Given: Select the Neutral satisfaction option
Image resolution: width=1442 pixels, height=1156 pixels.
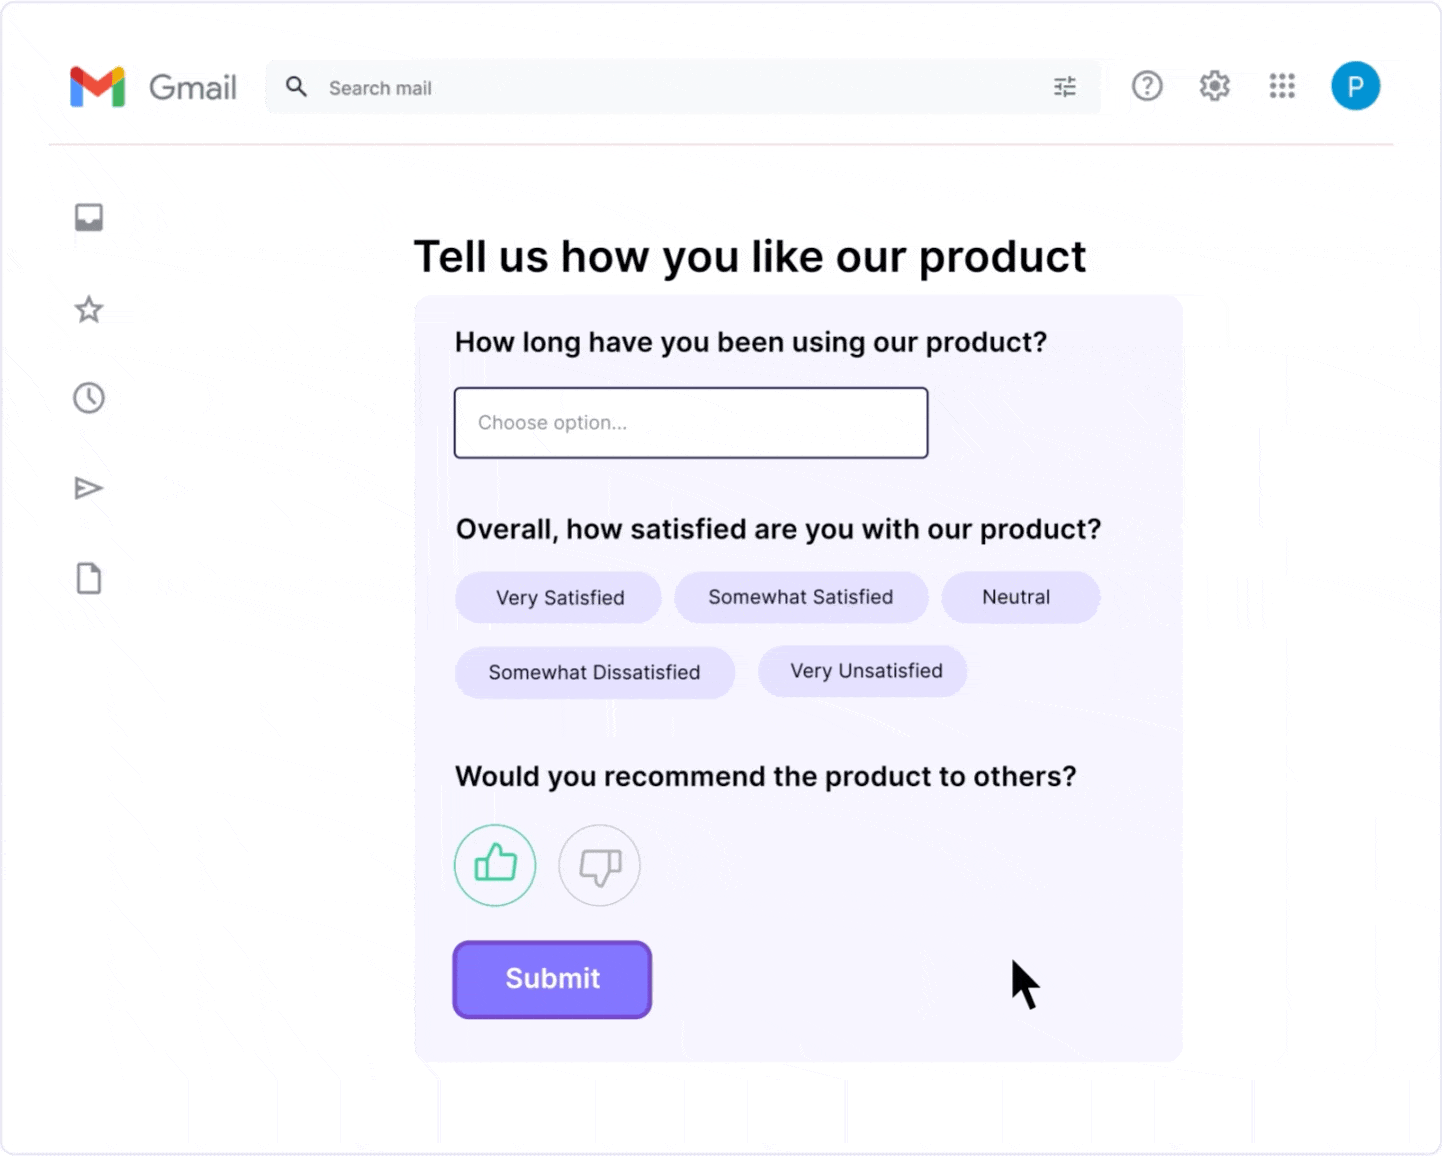Looking at the screenshot, I should pyautogui.click(x=1019, y=597).
